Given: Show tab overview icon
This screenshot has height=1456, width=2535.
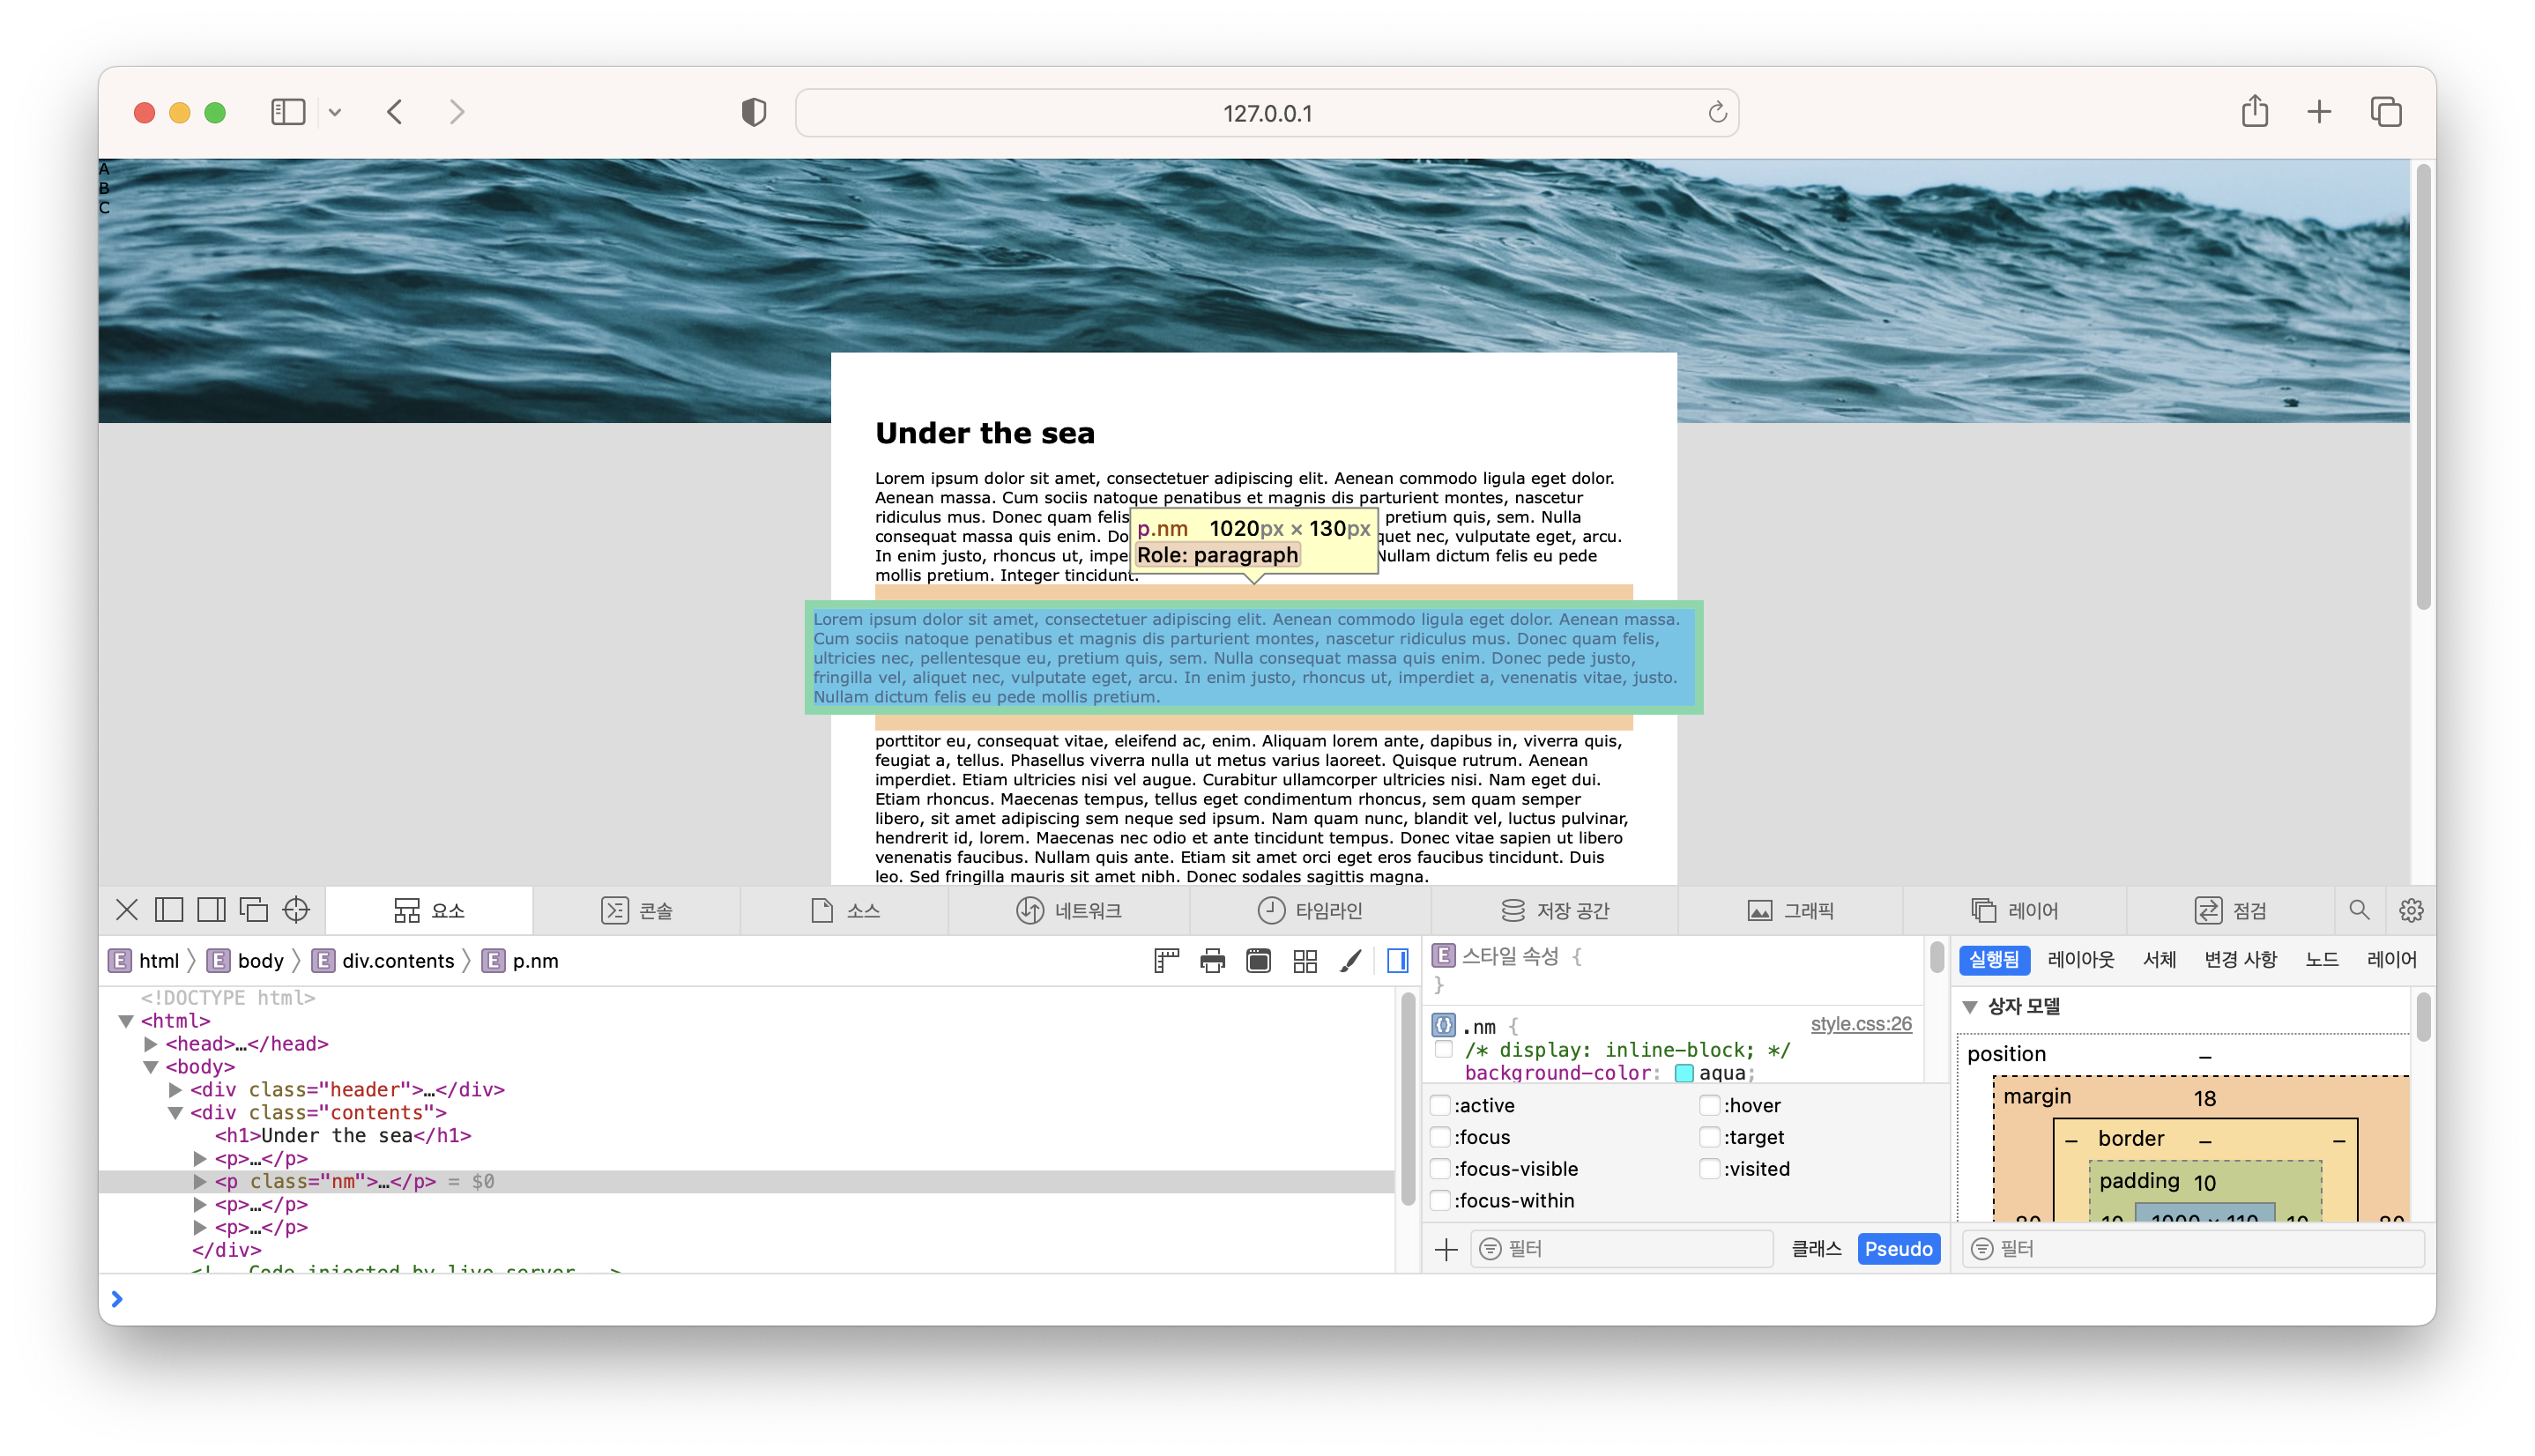Looking at the screenshot, I should point(2386,112).
